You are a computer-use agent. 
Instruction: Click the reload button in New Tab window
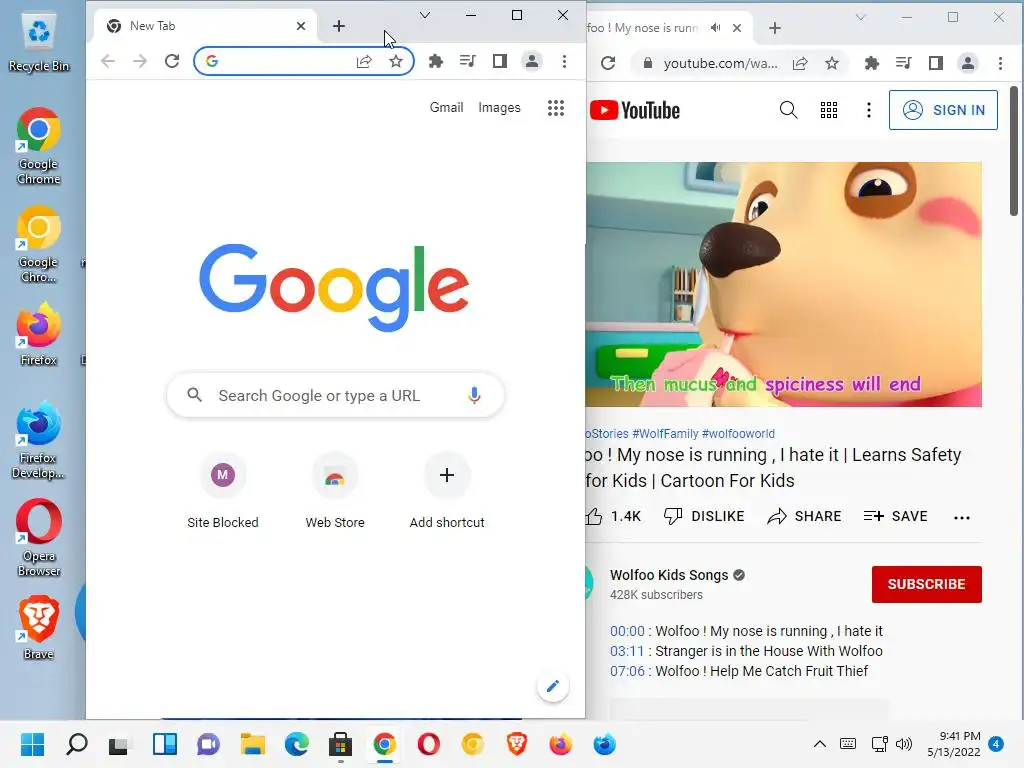tap(172, 61)
